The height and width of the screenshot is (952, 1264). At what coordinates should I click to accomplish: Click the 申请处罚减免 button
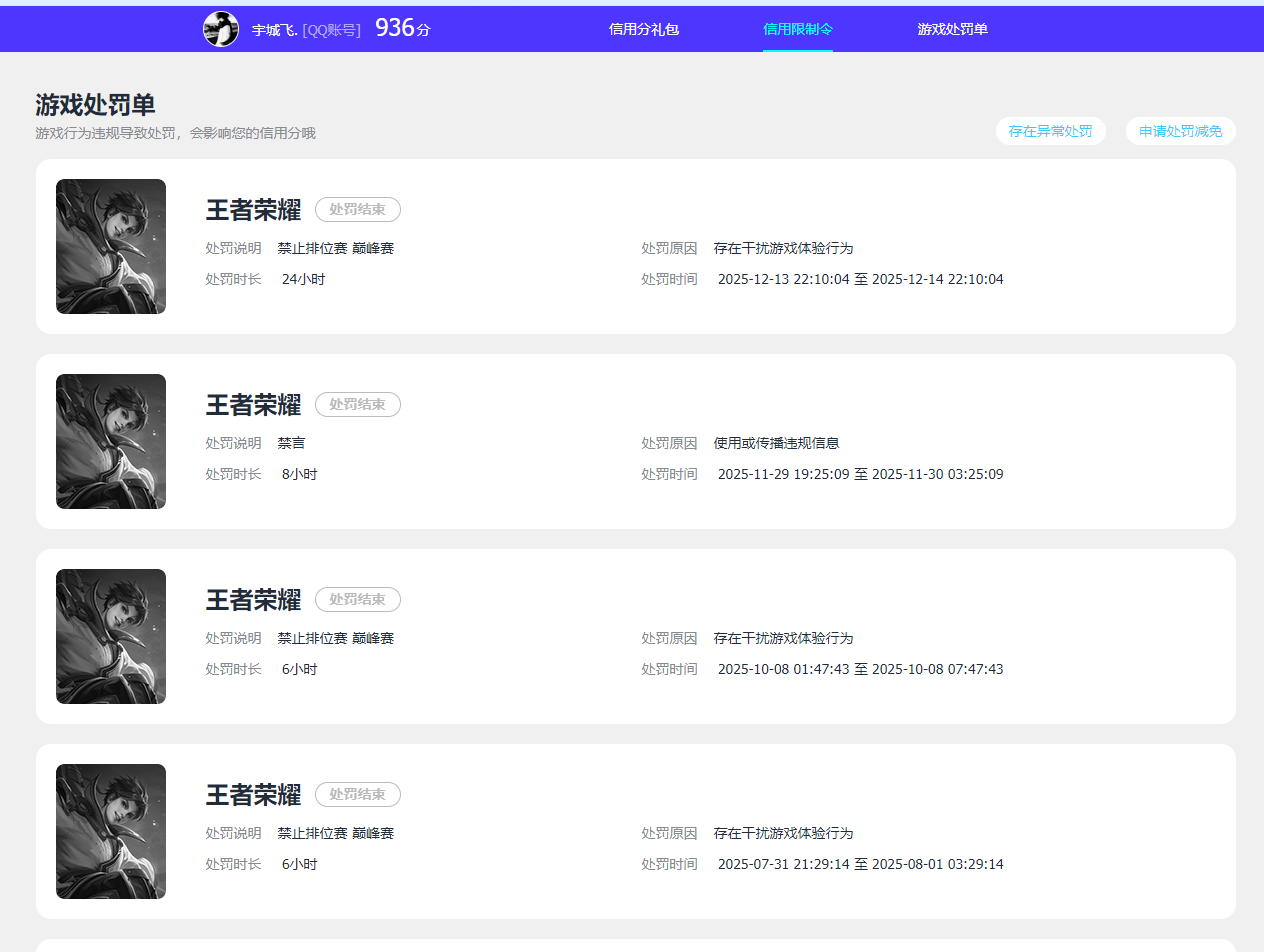pyautogui.click(x=1180, y=131)
